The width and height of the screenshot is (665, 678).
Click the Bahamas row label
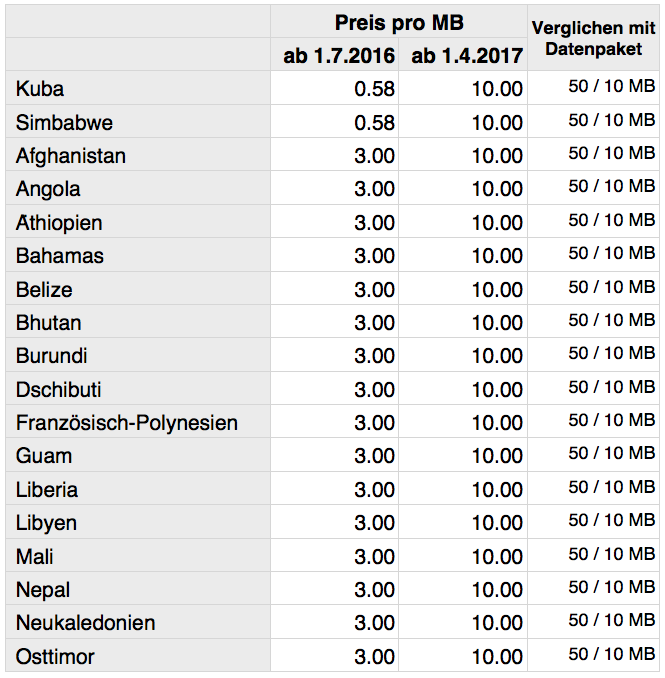click(x=138, y=256)
